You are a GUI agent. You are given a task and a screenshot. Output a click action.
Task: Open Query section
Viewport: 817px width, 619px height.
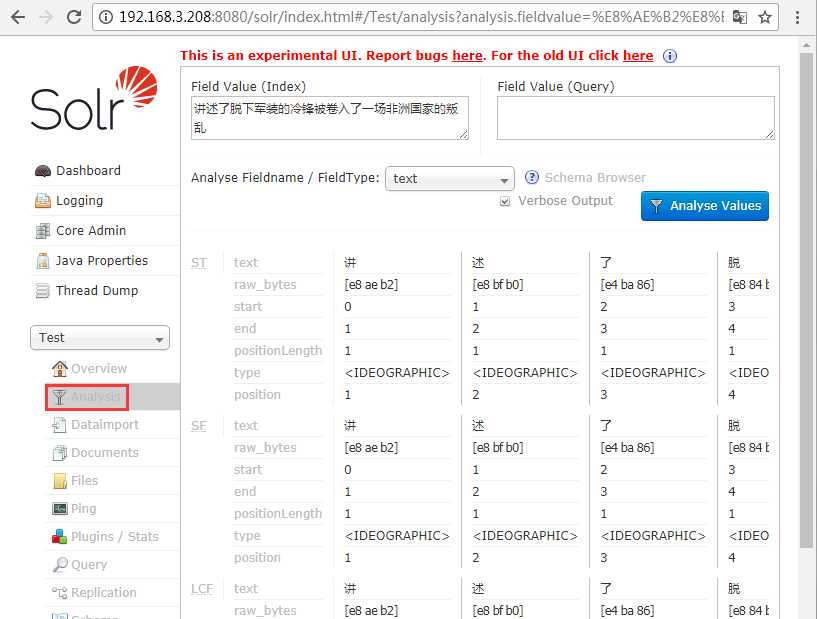click(89, 564)
